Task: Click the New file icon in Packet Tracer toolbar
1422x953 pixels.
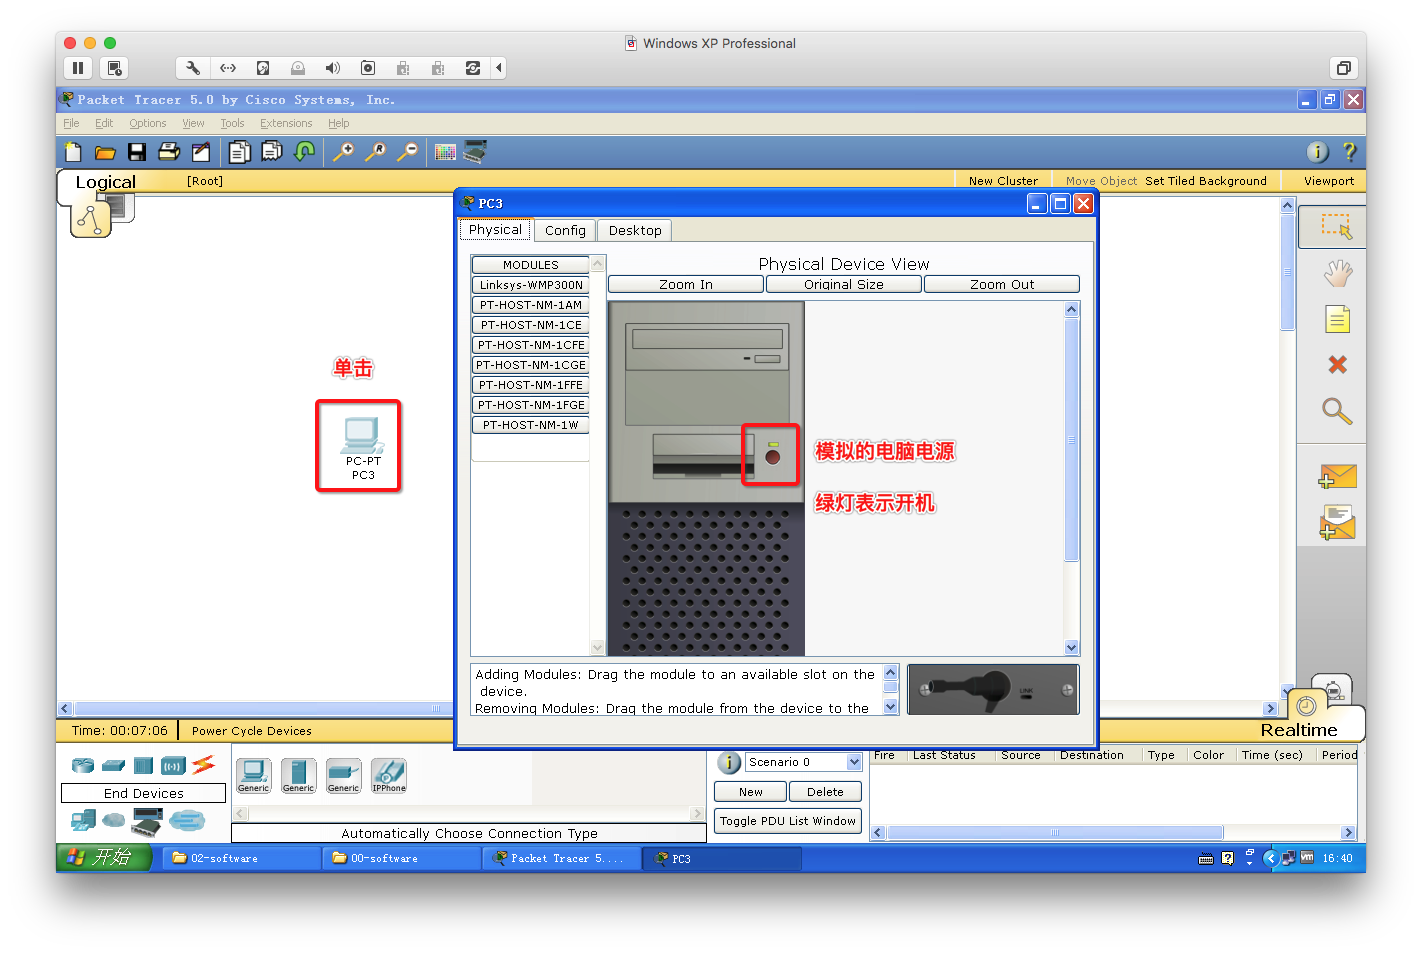Action: 73,152
